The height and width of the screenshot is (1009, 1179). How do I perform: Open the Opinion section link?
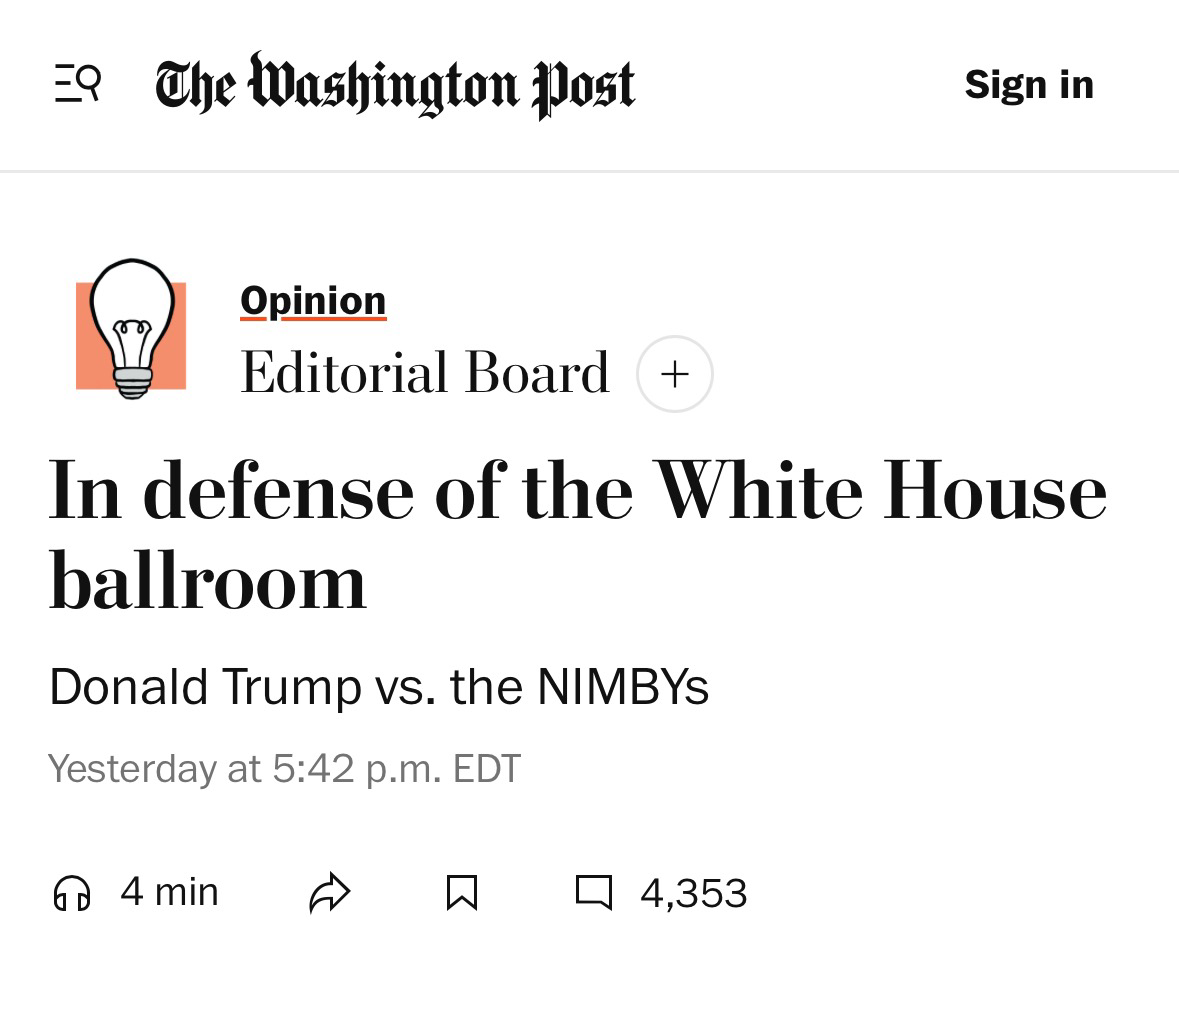(313, 301)
